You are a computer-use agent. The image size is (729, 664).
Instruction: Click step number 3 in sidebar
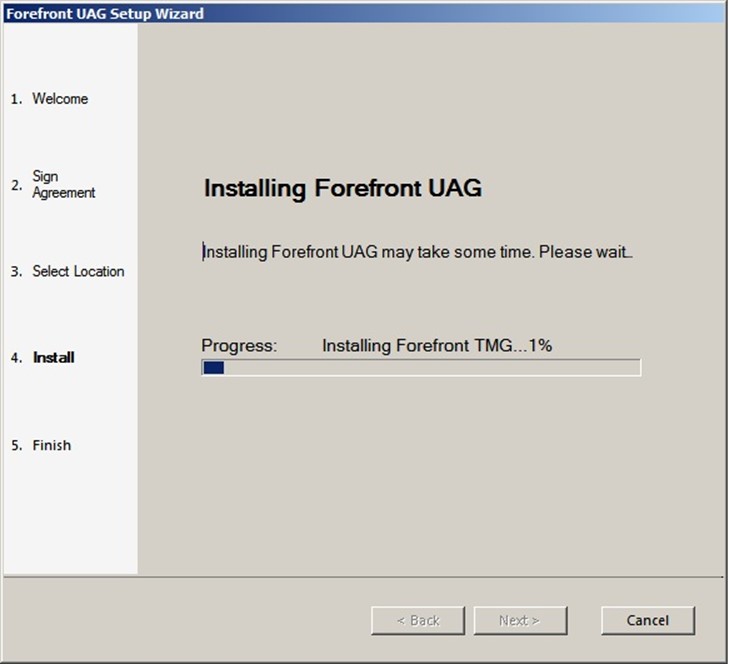point(16,272)
